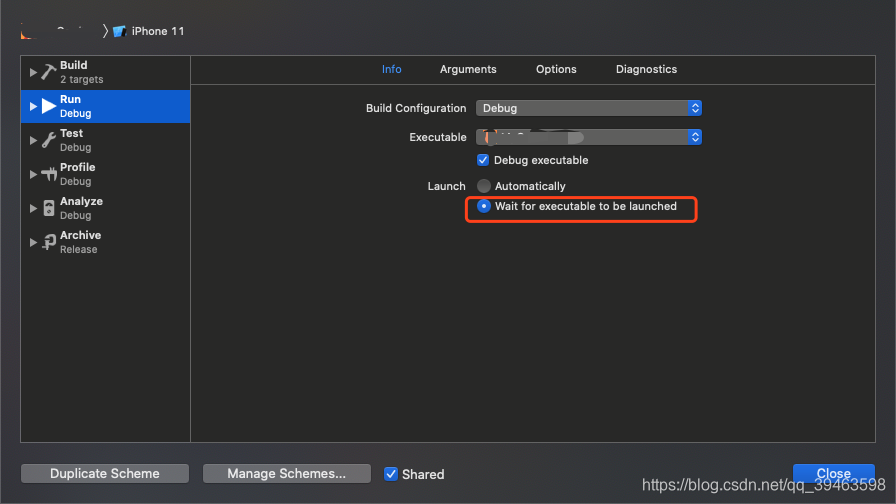Click the Executable label
The image size is (896, 504).
[438, 137]
